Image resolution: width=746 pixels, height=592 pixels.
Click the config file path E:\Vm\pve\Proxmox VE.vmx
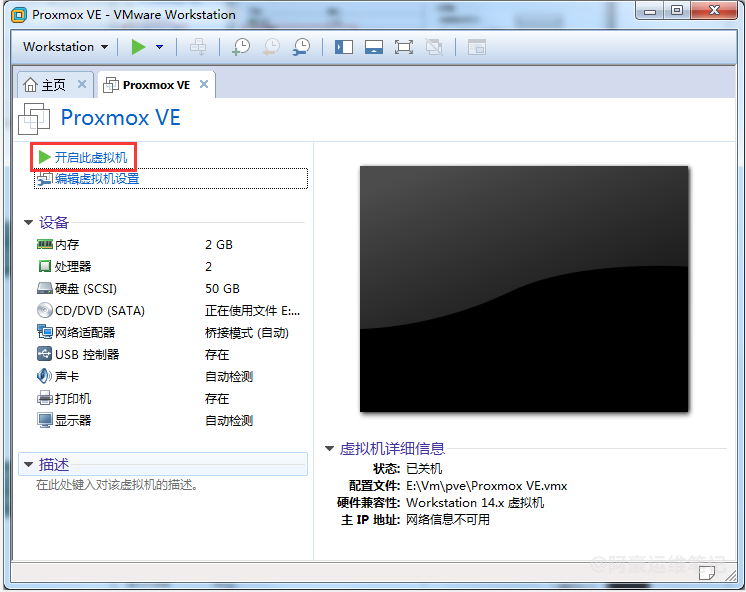pos(486,486)
